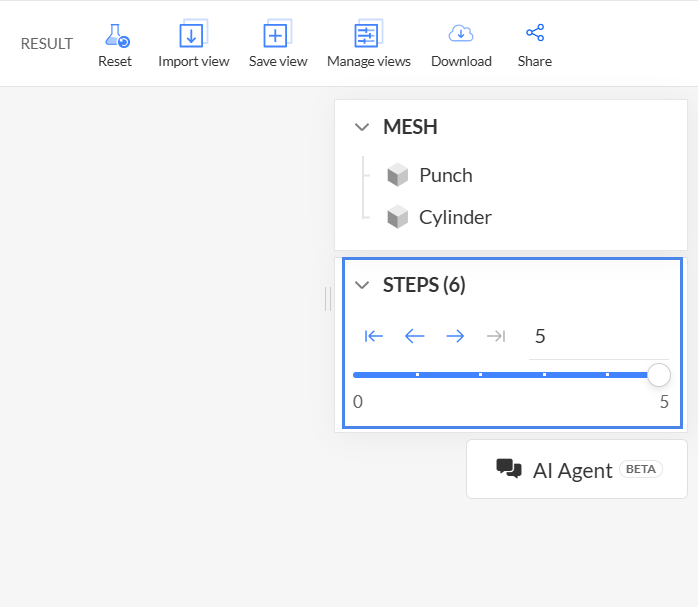Click the steps slider handle
Screen dimensions: 698x607
658,375
